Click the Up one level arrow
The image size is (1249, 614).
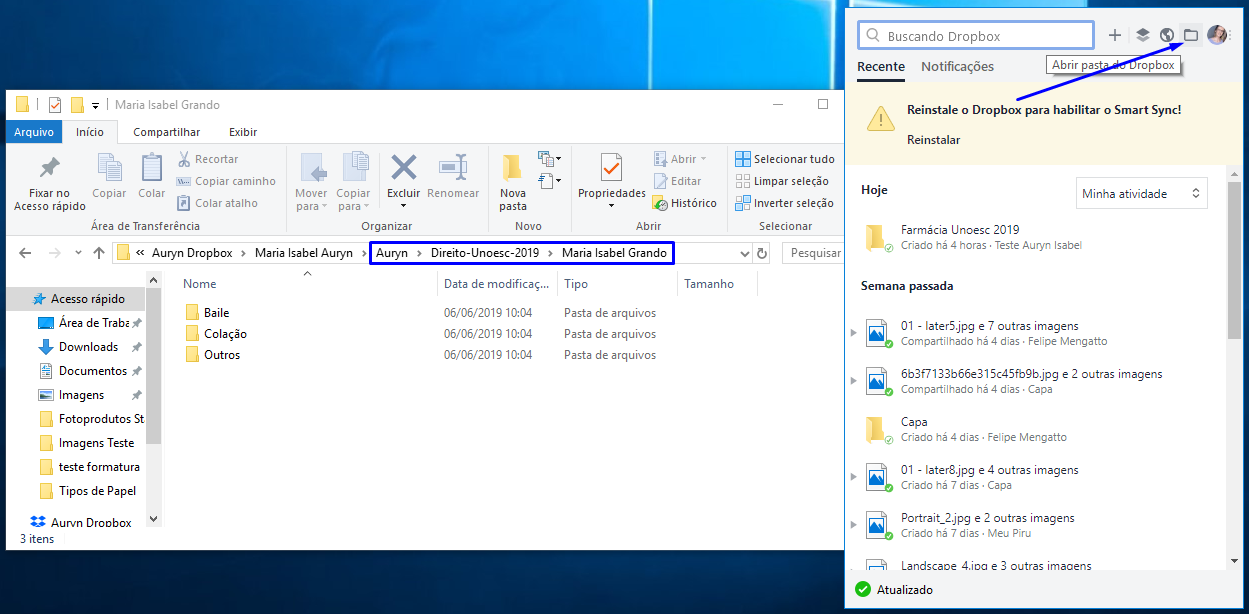(x=99, y=253)
